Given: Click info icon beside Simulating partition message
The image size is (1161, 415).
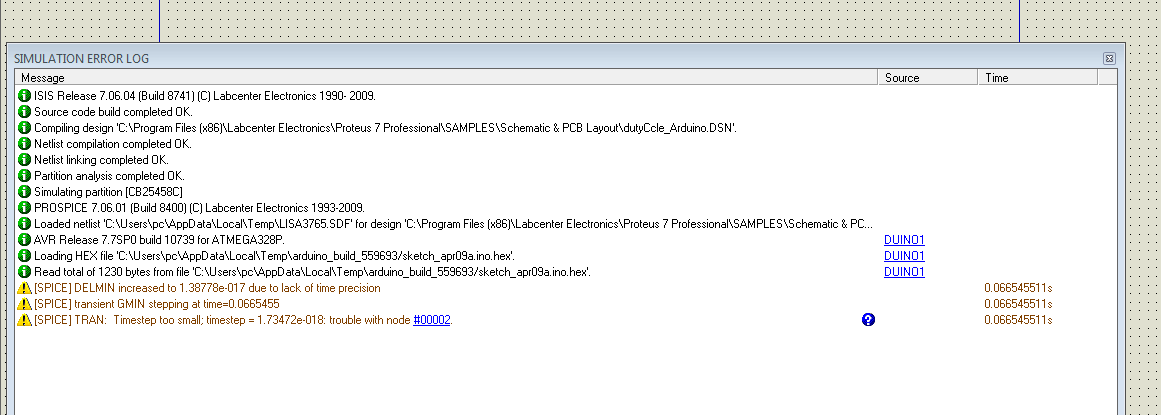Looking at the screenshot, I should 24,192.
